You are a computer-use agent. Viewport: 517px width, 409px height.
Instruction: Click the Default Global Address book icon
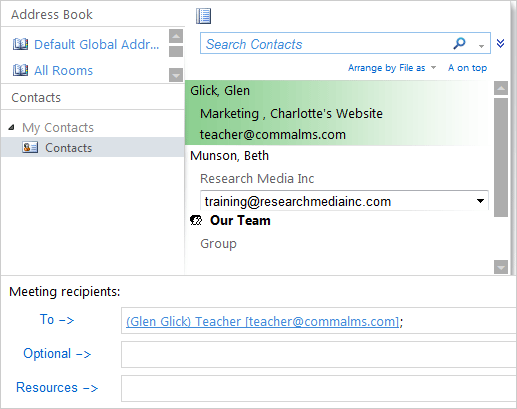tap(20, 44)
